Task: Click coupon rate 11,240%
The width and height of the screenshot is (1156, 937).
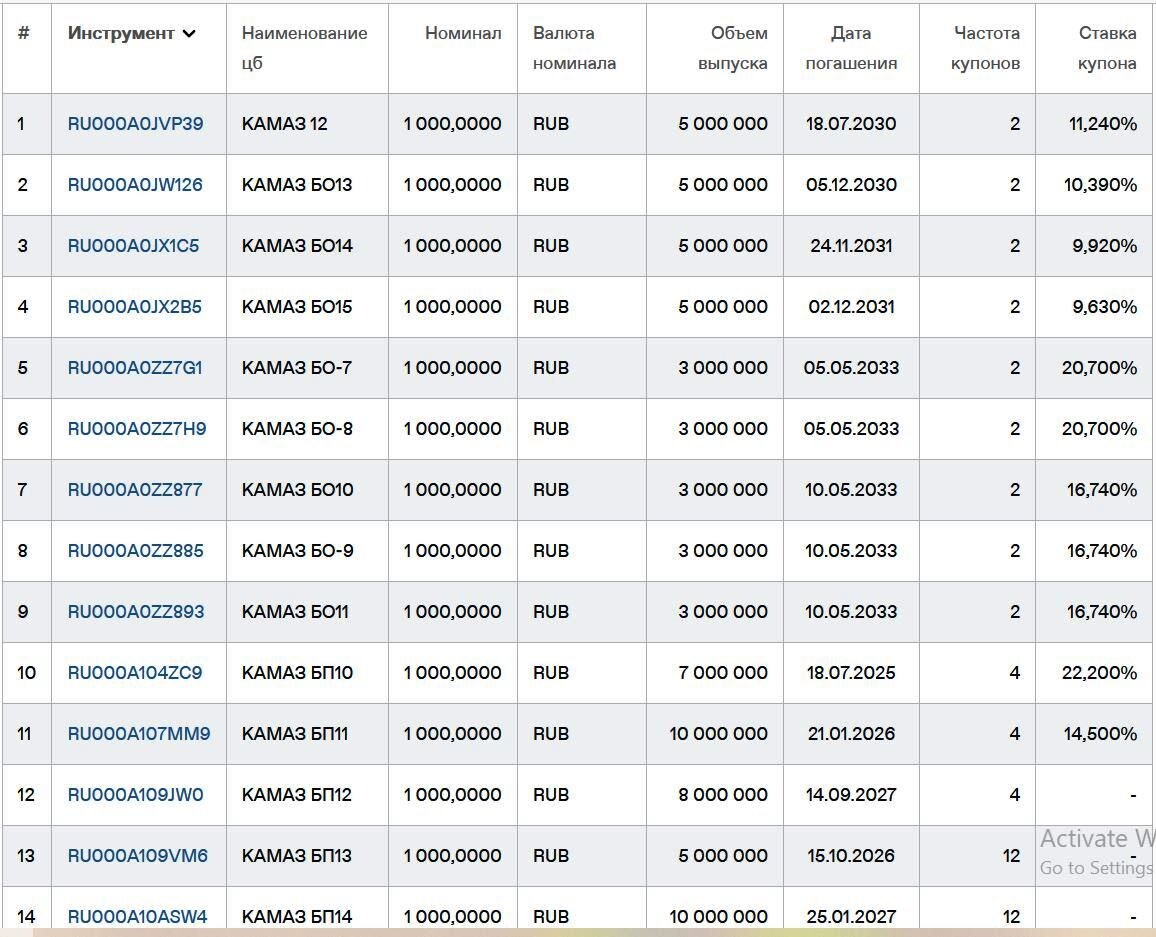Action: (x=1103, y=124)
